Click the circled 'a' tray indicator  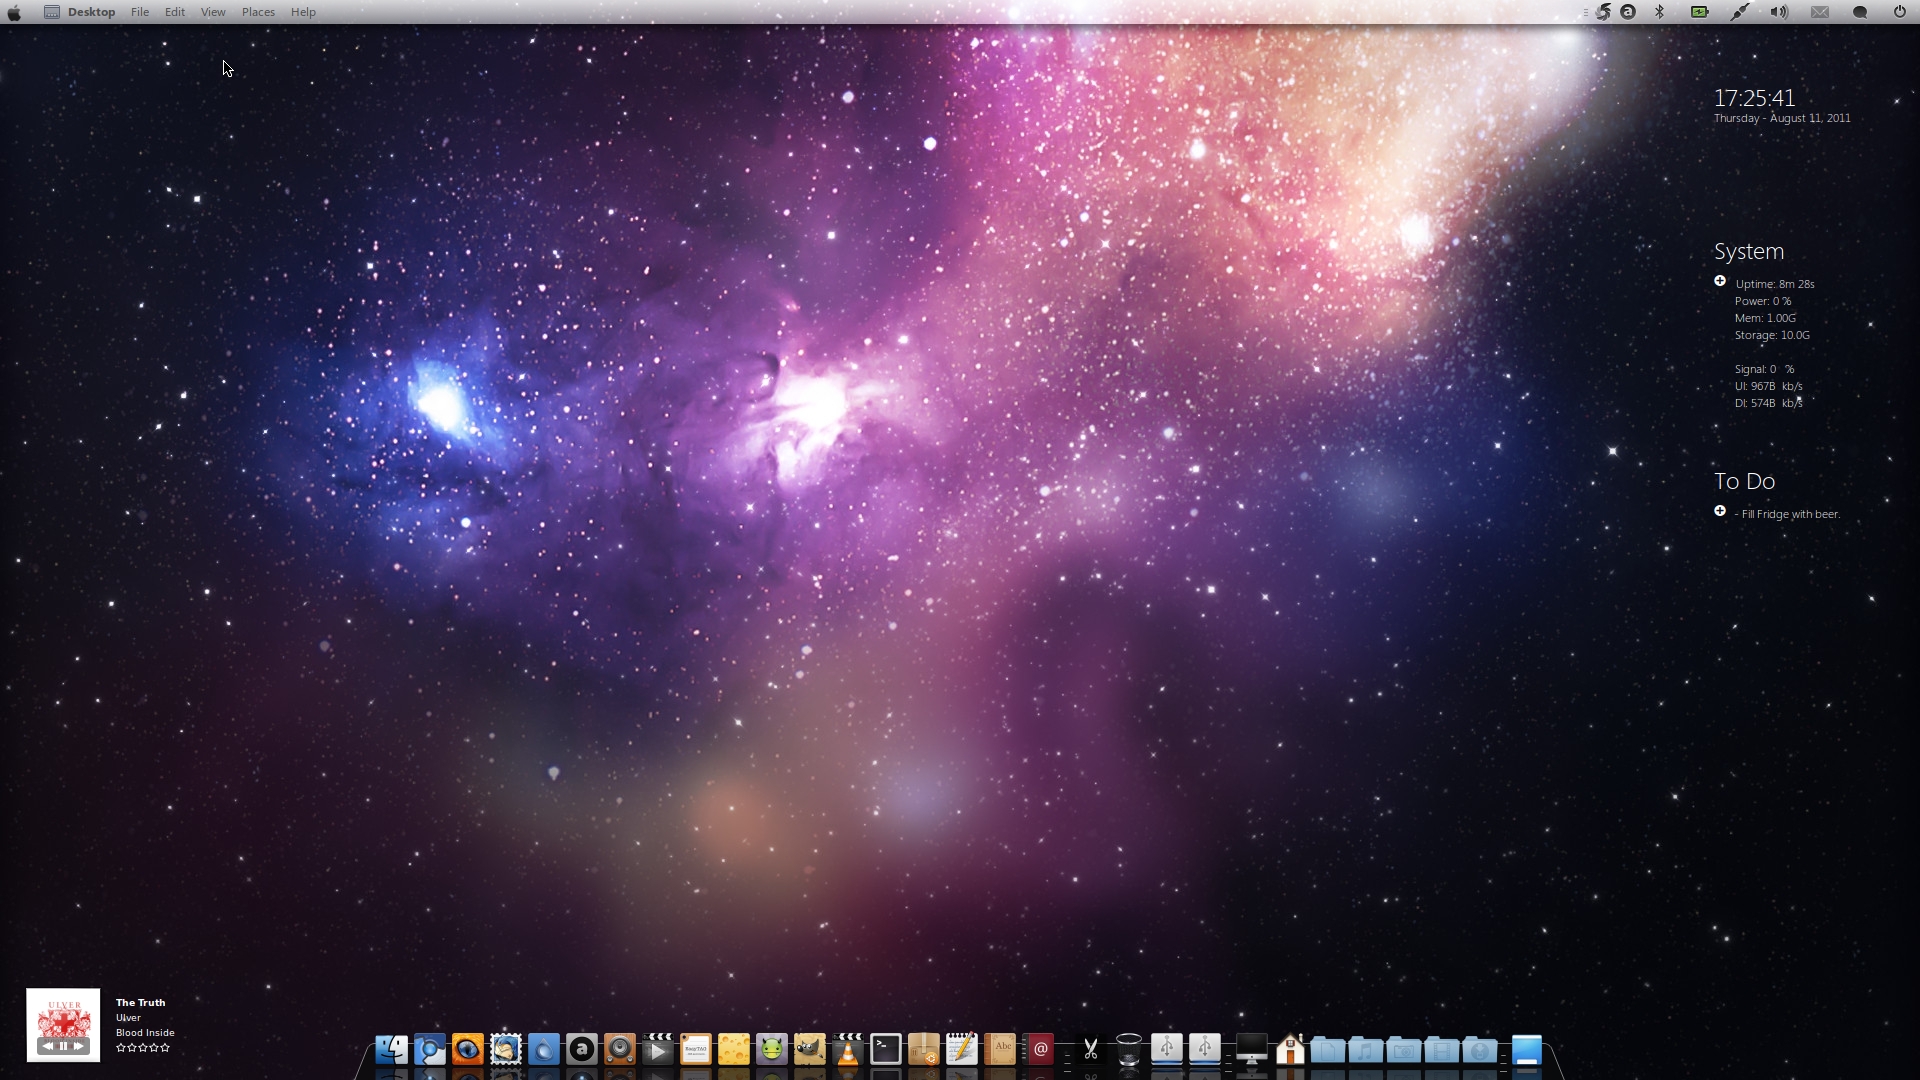(1628, 12)
